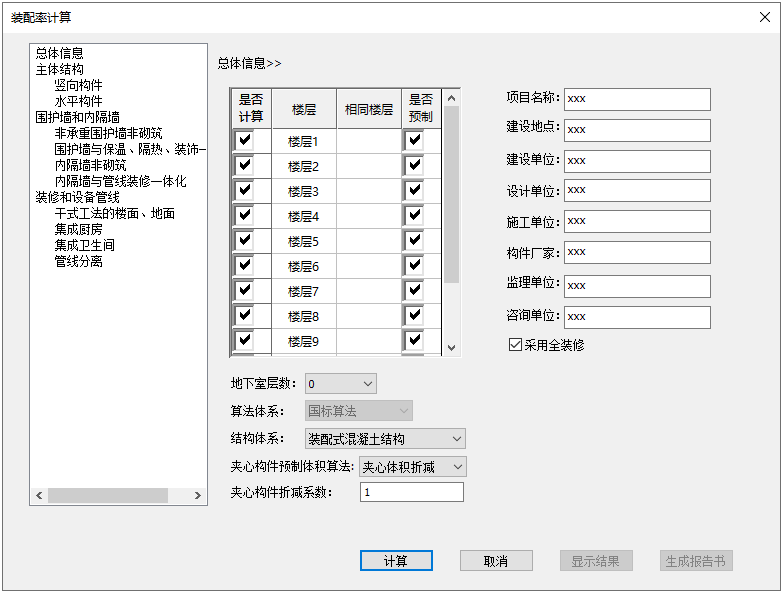
Task: Select 竖向构件 in the tree
Action: pyautogui.click(x=78, y=85)
